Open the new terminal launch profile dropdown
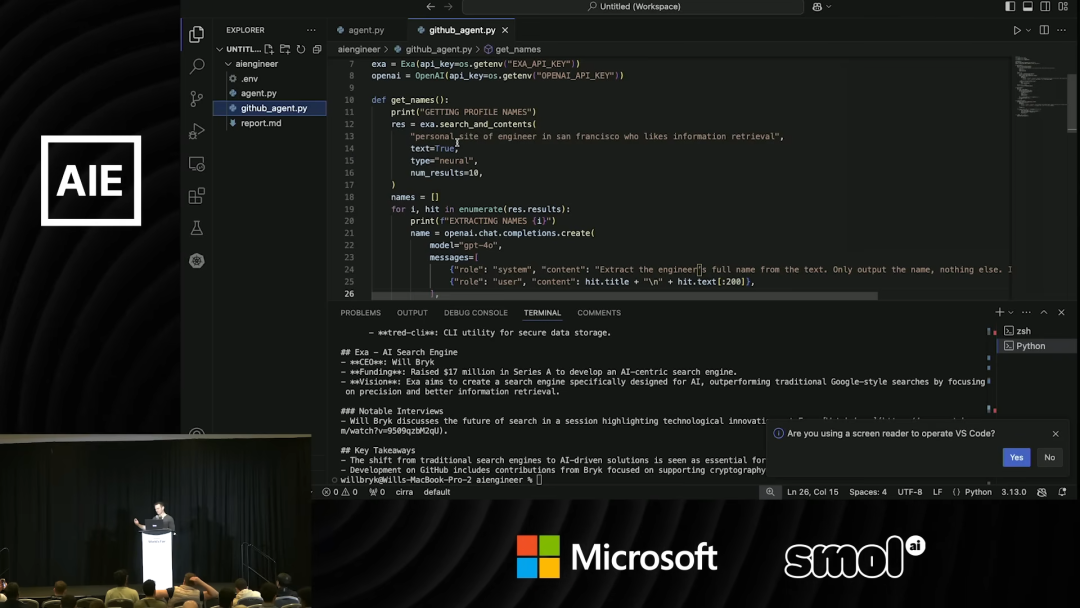Screen dimensions: 1080x608 point(1010,312)
